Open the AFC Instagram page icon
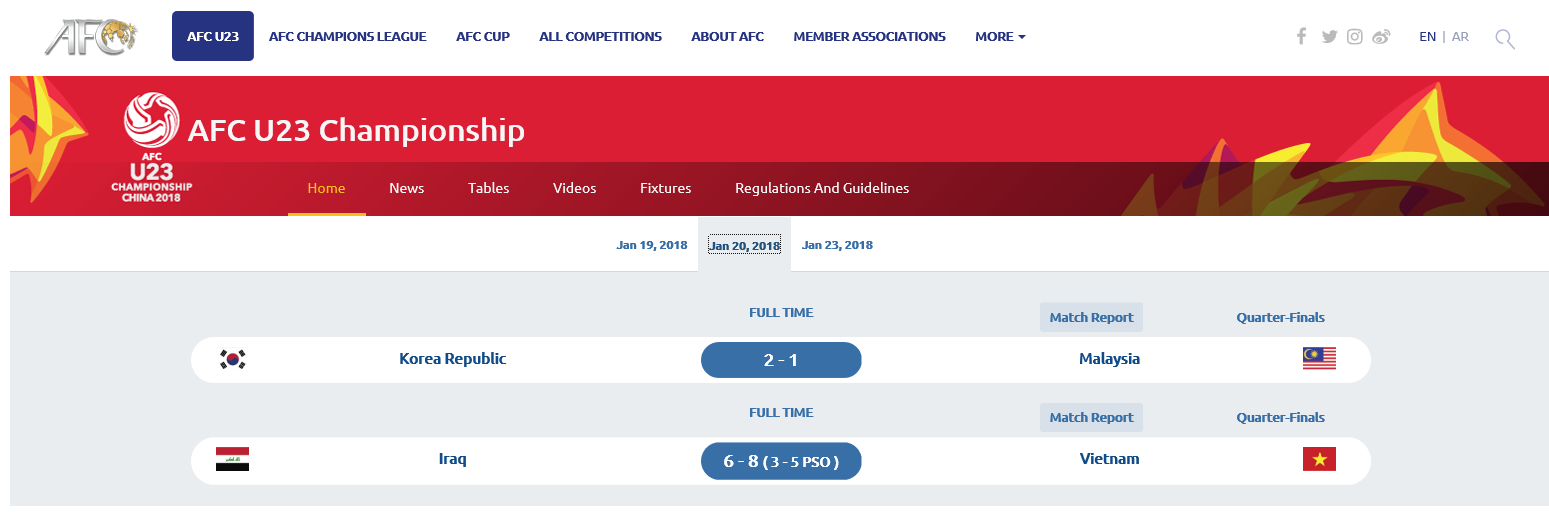The height and width of the screenshot is (512, 1549). (1355, 37)
